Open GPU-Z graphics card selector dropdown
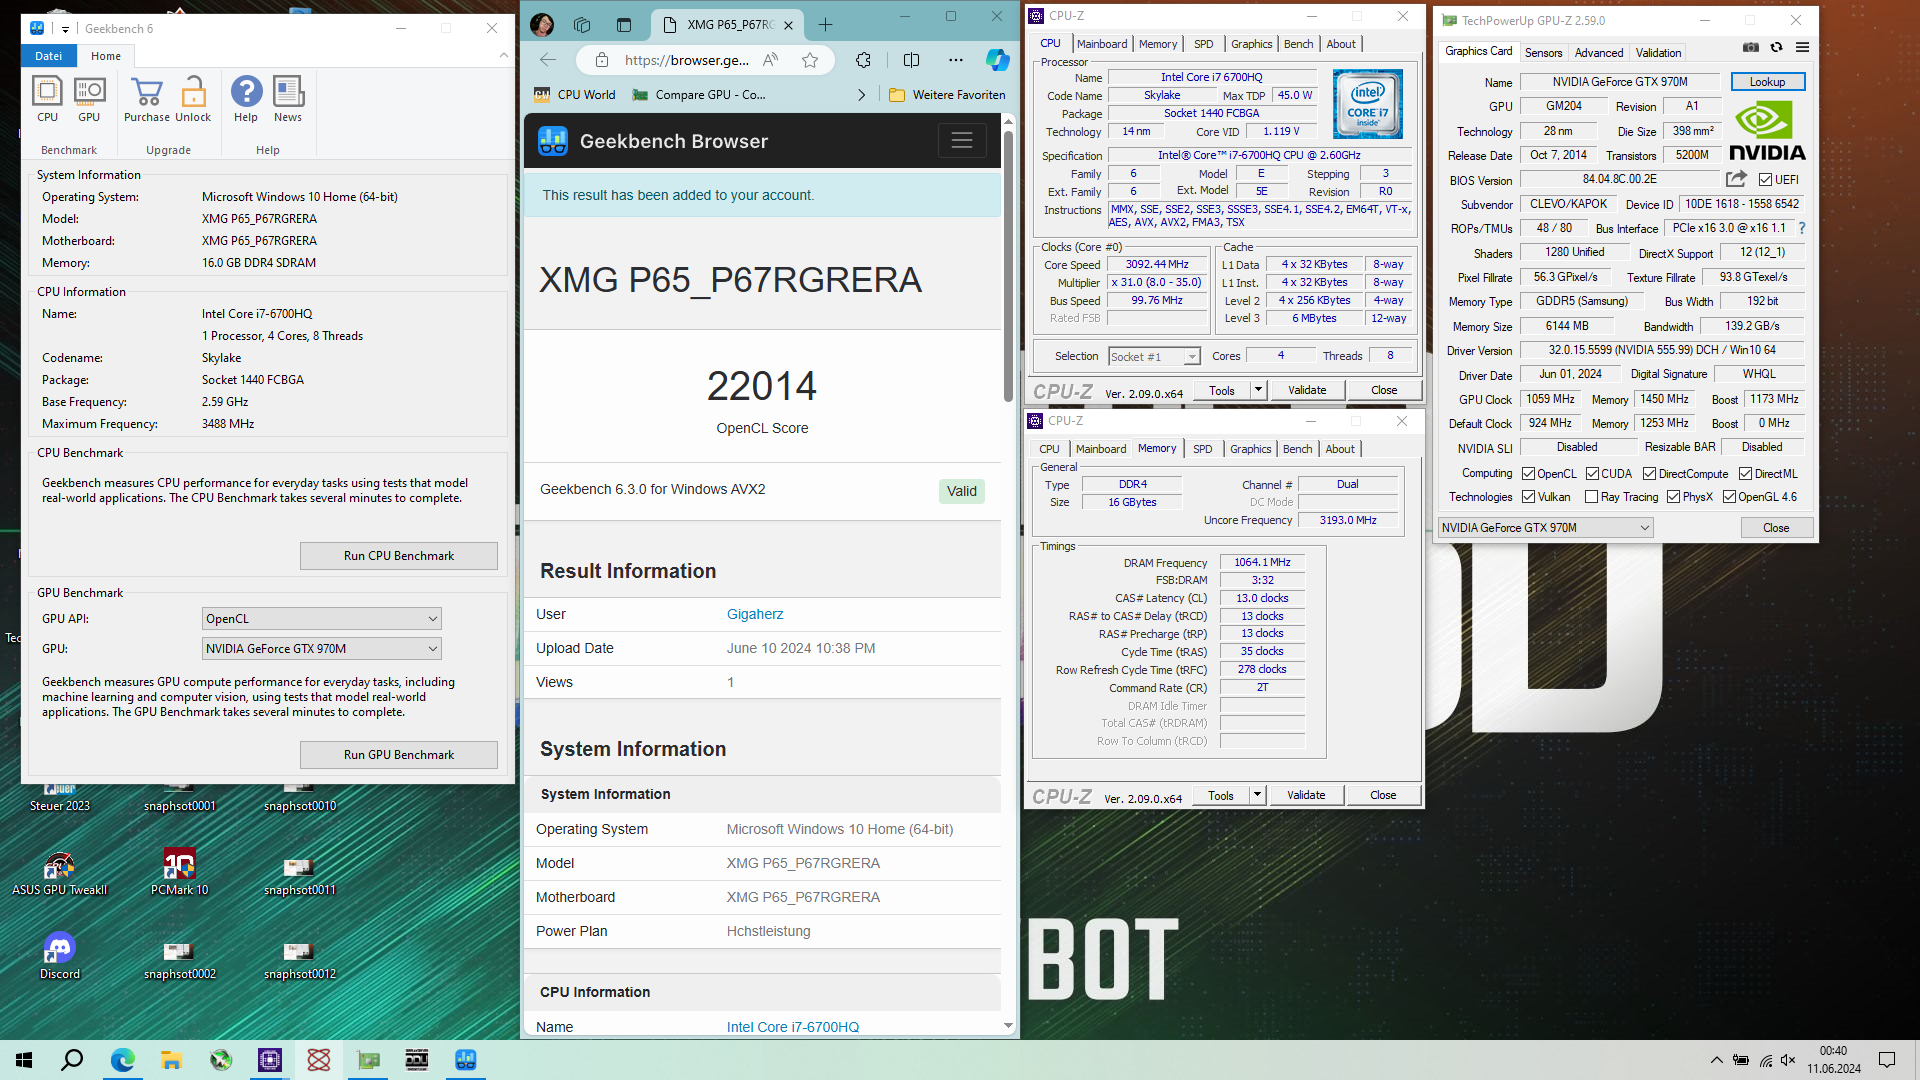1920x1080 pixels. (x=1546, y=528)
